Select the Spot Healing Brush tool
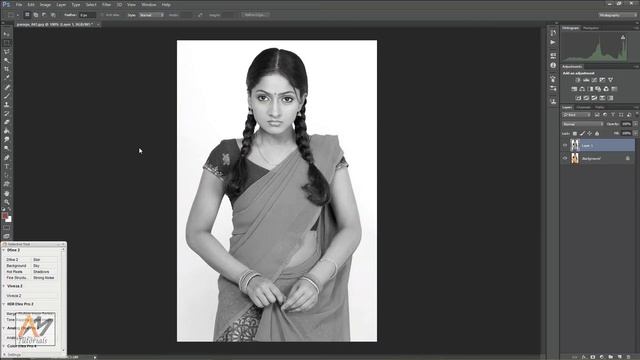 [7, 87]
